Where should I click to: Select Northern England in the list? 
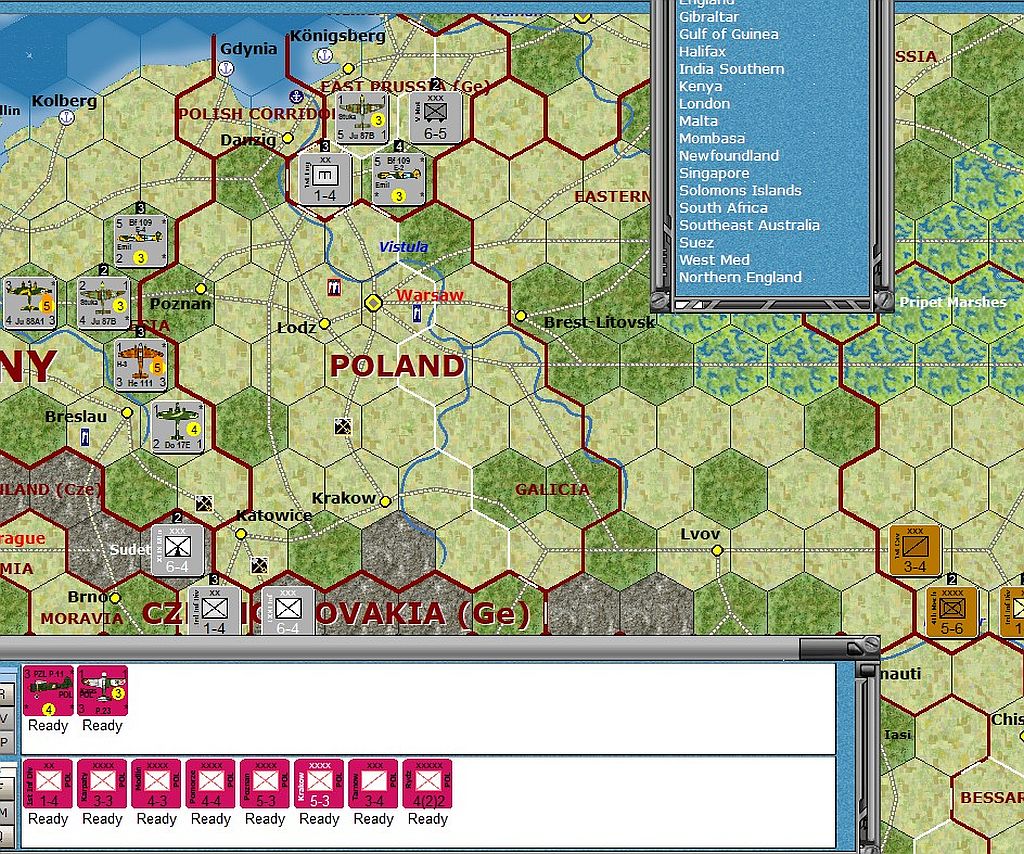coord(741,277)
